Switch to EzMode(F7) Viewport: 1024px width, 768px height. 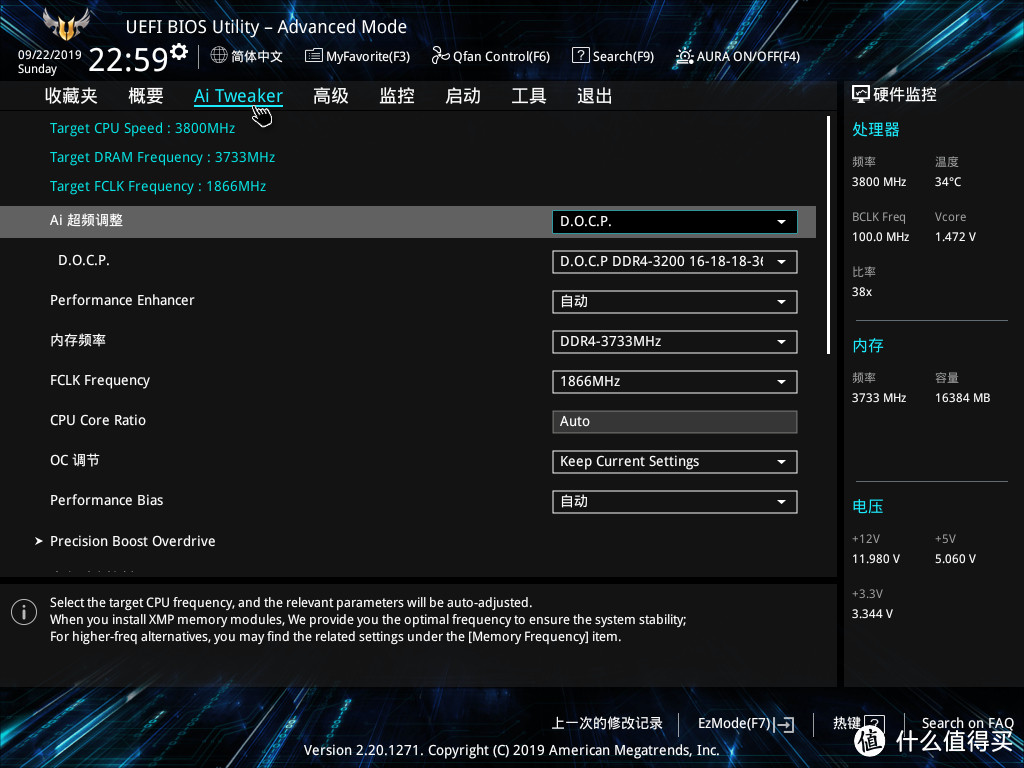coord(746,724)
